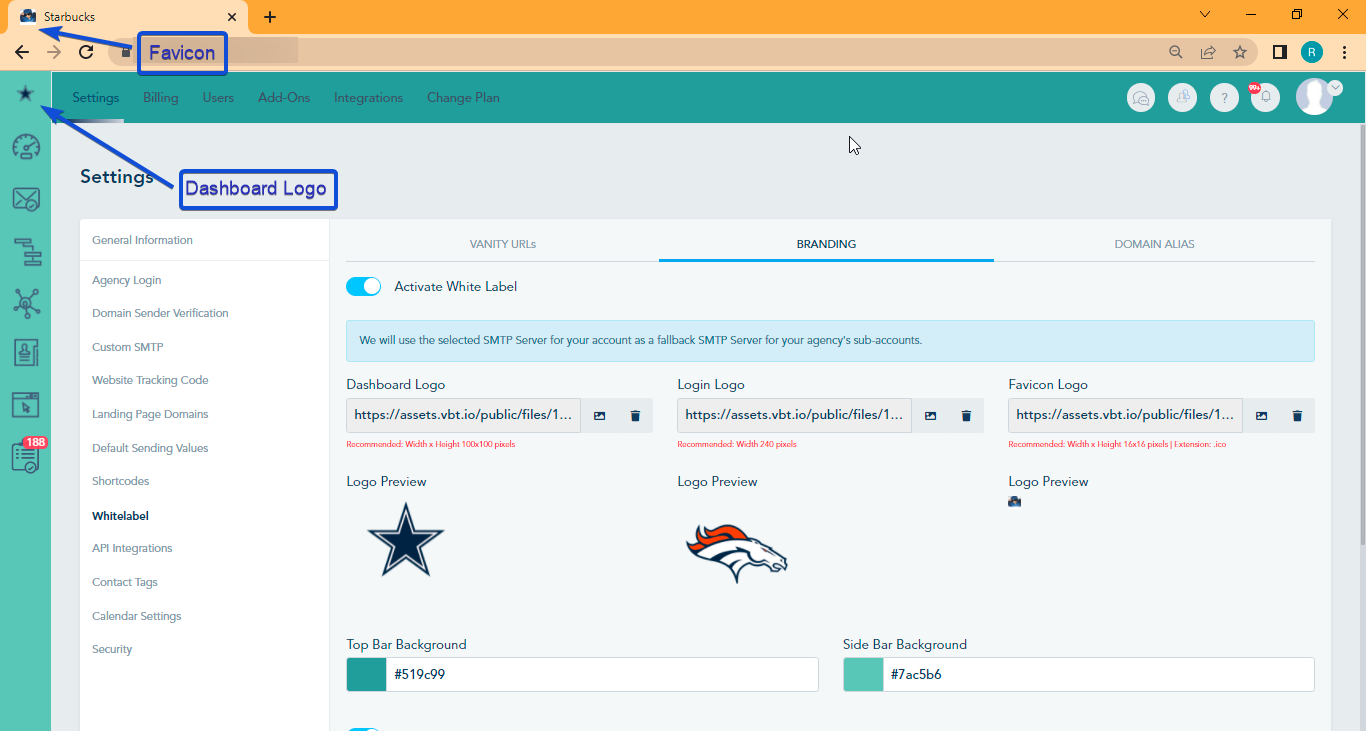Open Chrome profile R button
This screenshot has height=731, width=1366.
pos(1312,52)
